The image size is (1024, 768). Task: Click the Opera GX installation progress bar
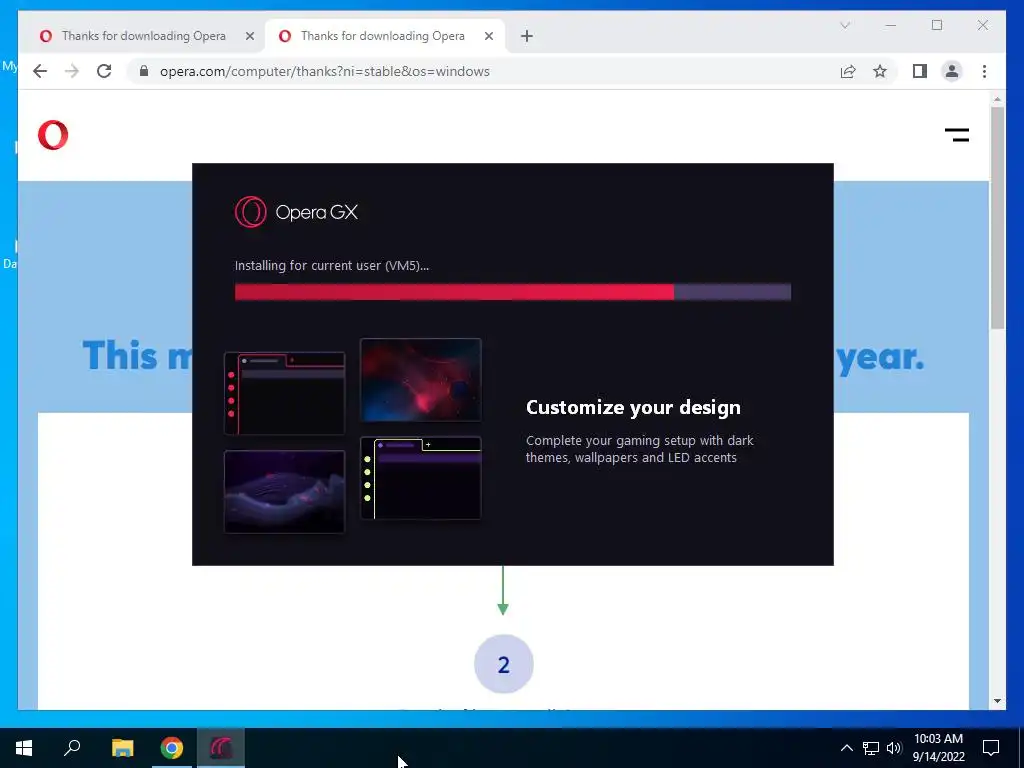[513, 292]
